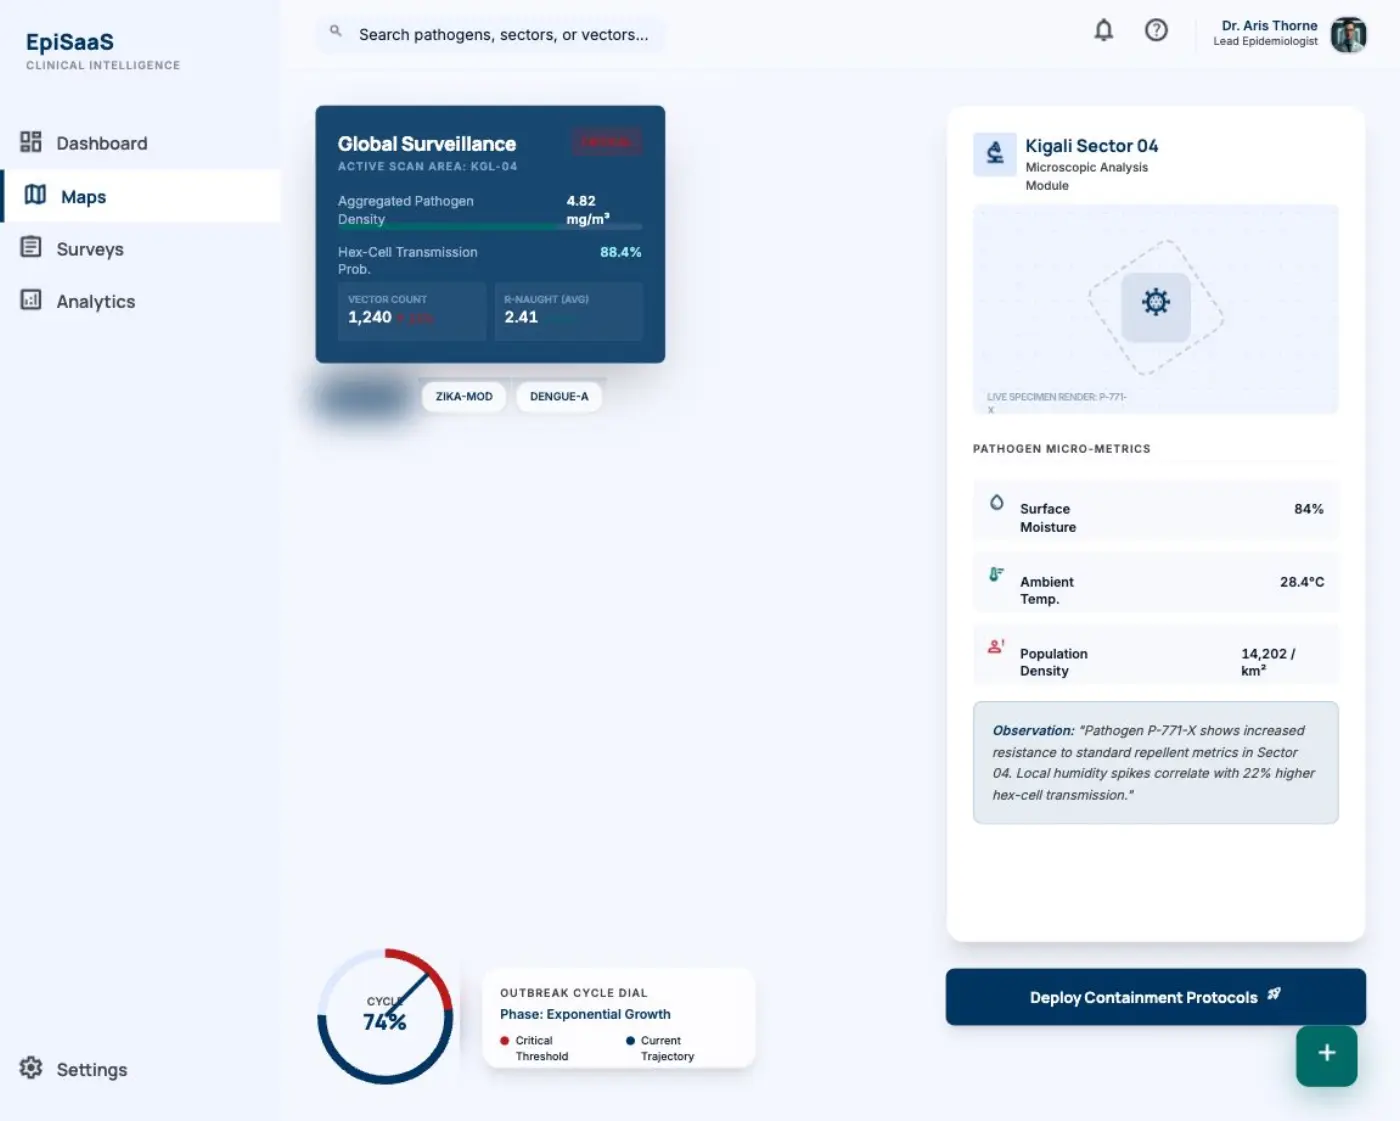The height and width of the screenshot is (1121, 1400).
Task: Open Analytics from sidebar
Action: (140, 301)
